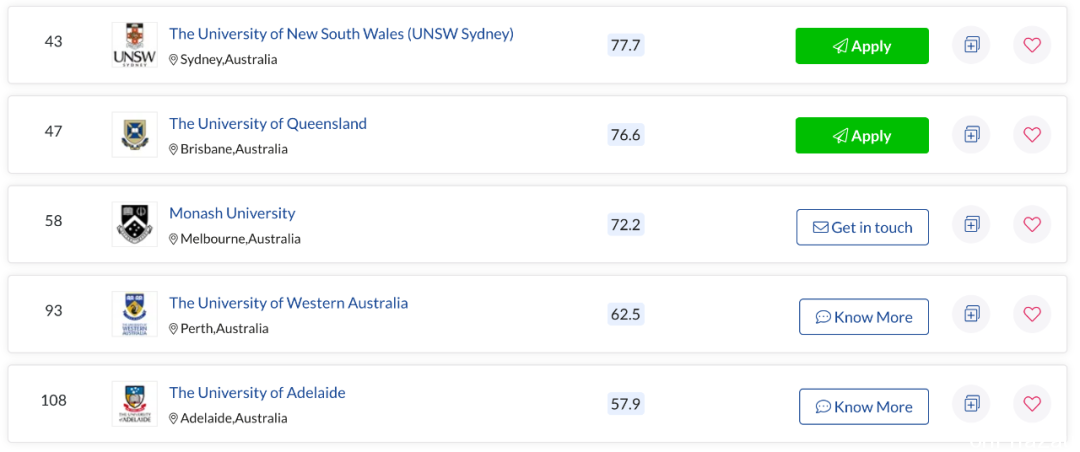Open Monash University page link

pos(232,214)
